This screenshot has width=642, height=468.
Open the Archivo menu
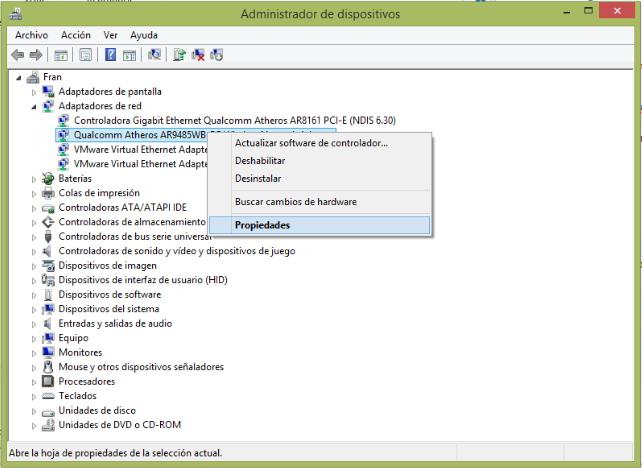click(x=32, y=35)
